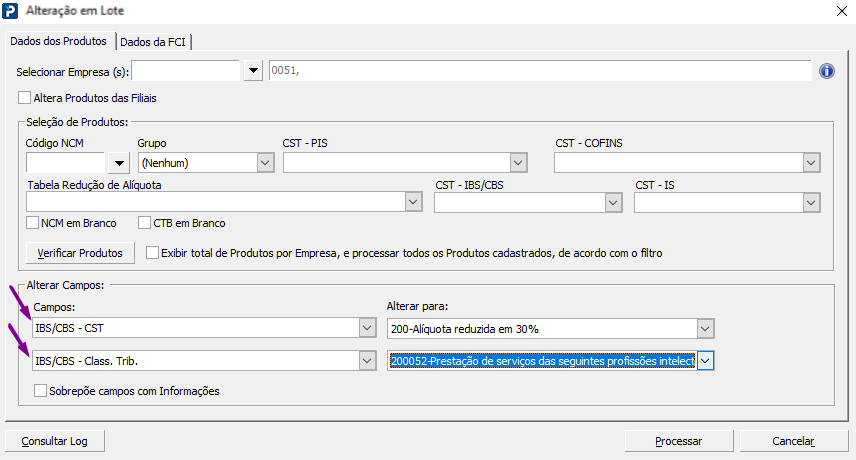Click the blue information icon
Image resolution: width=856 pixels, height=460 pixels.
coord(827,71)
